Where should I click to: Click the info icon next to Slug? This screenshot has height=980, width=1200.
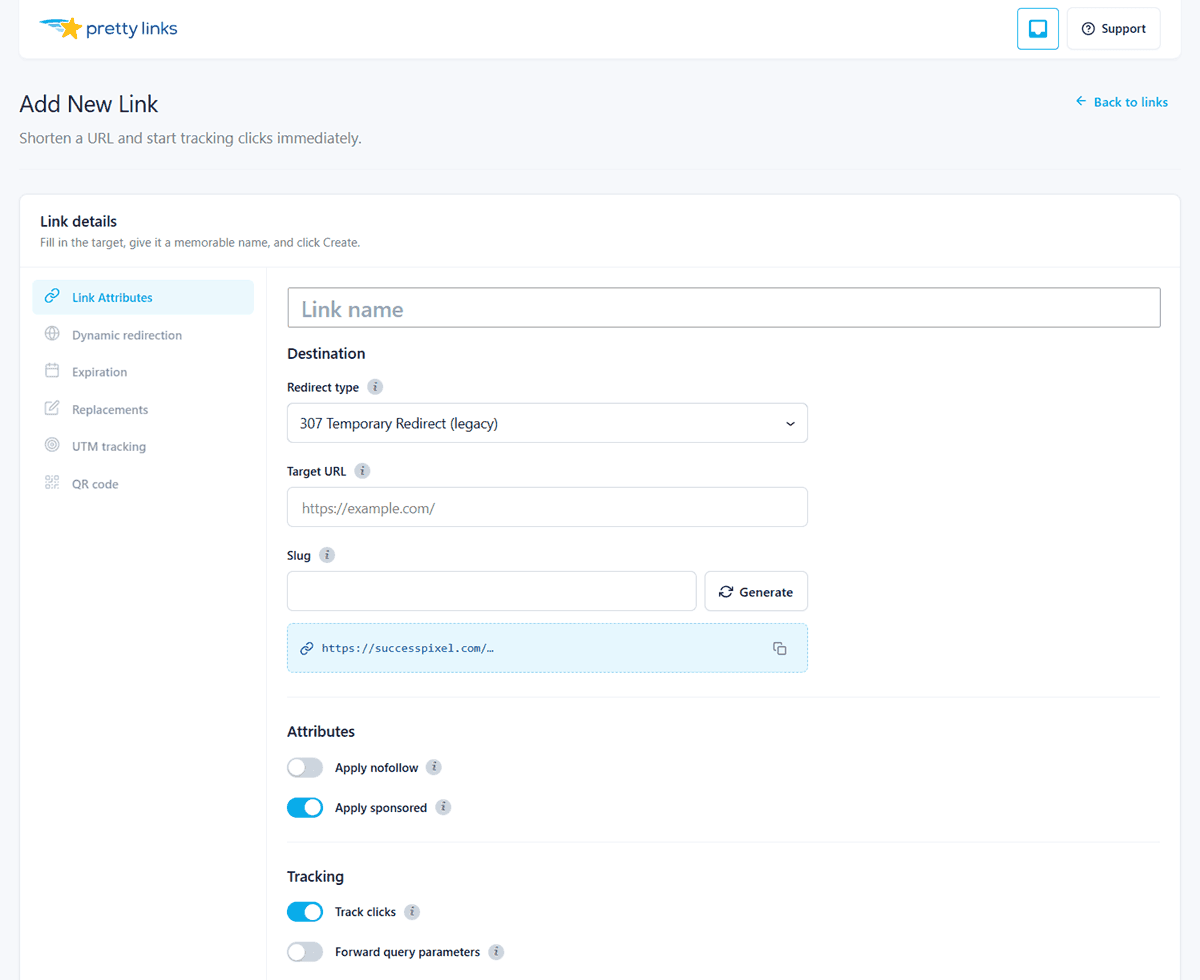click(327, 555)
